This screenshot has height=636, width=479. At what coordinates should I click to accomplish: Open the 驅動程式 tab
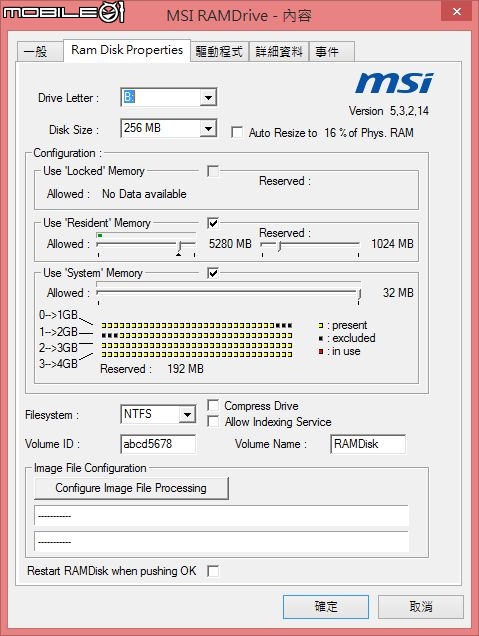(x=219, y=52)
